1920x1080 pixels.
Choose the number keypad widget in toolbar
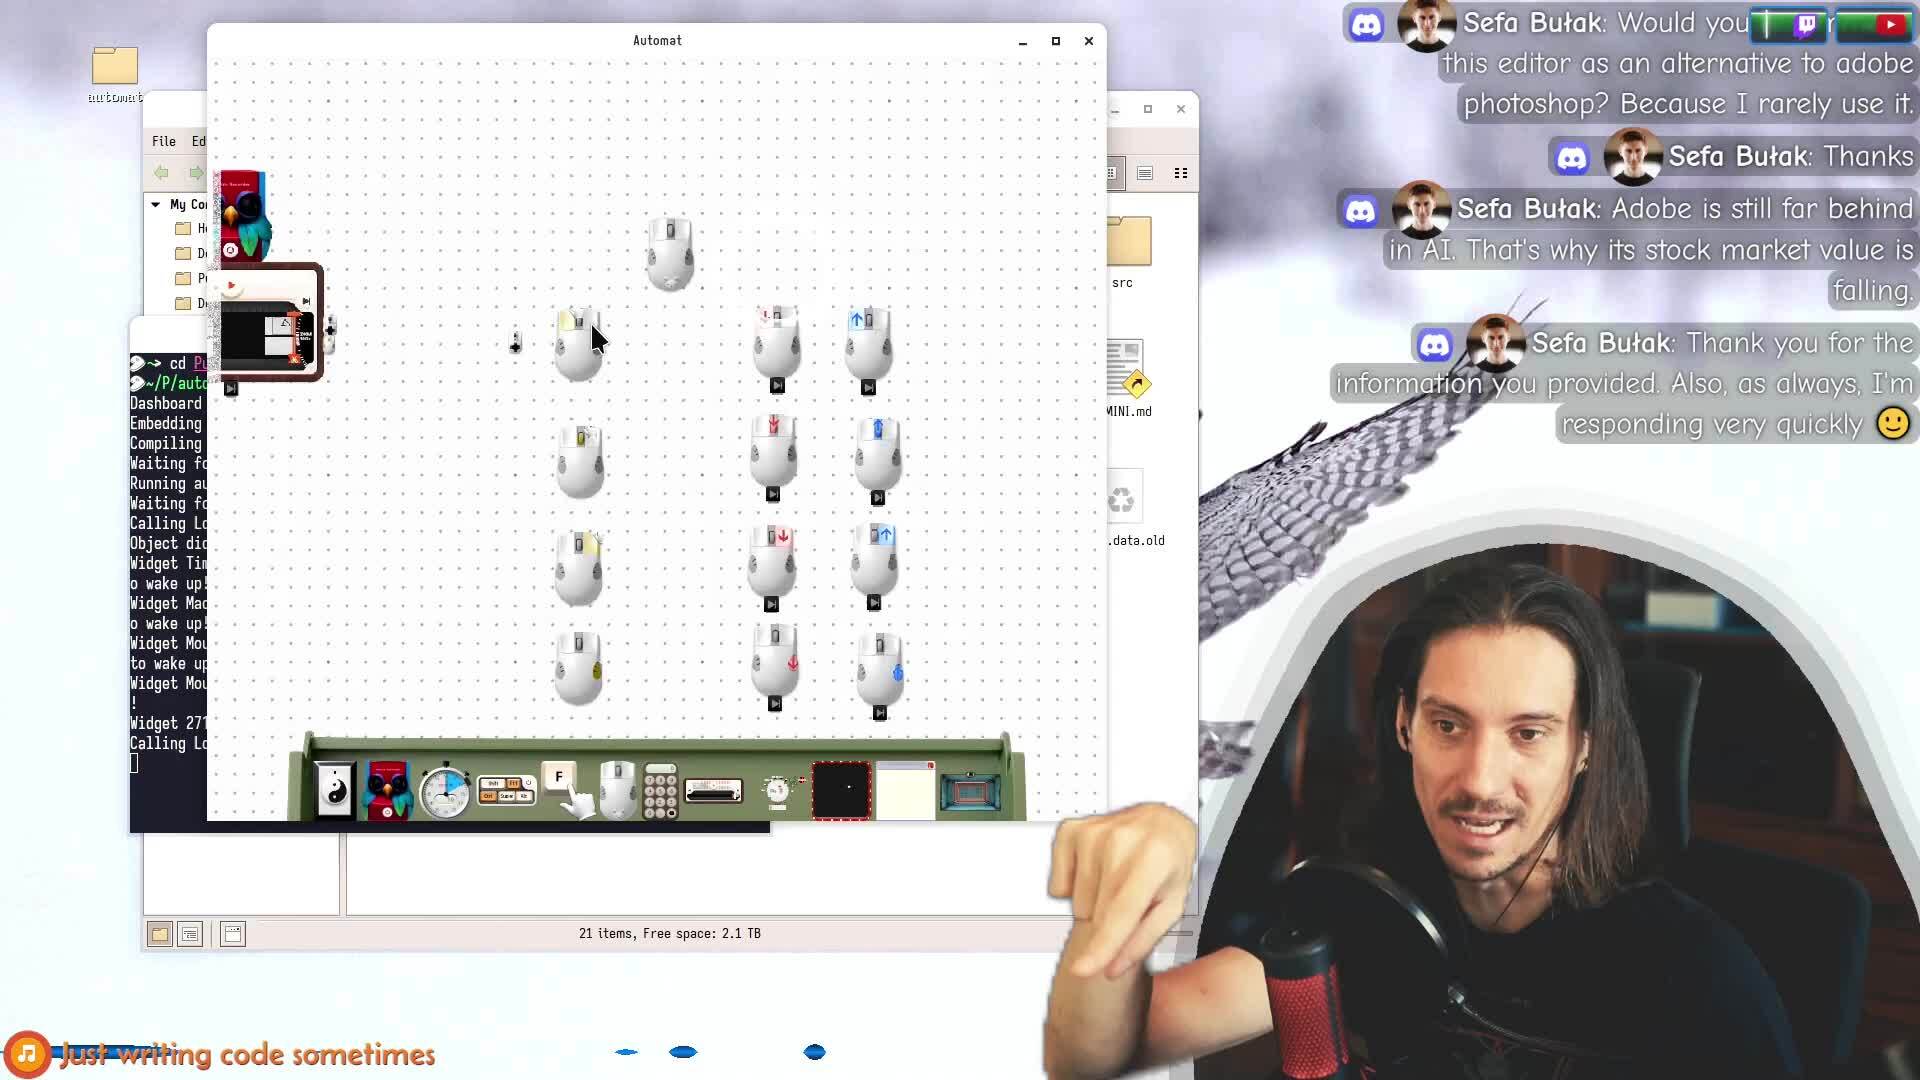660,792
